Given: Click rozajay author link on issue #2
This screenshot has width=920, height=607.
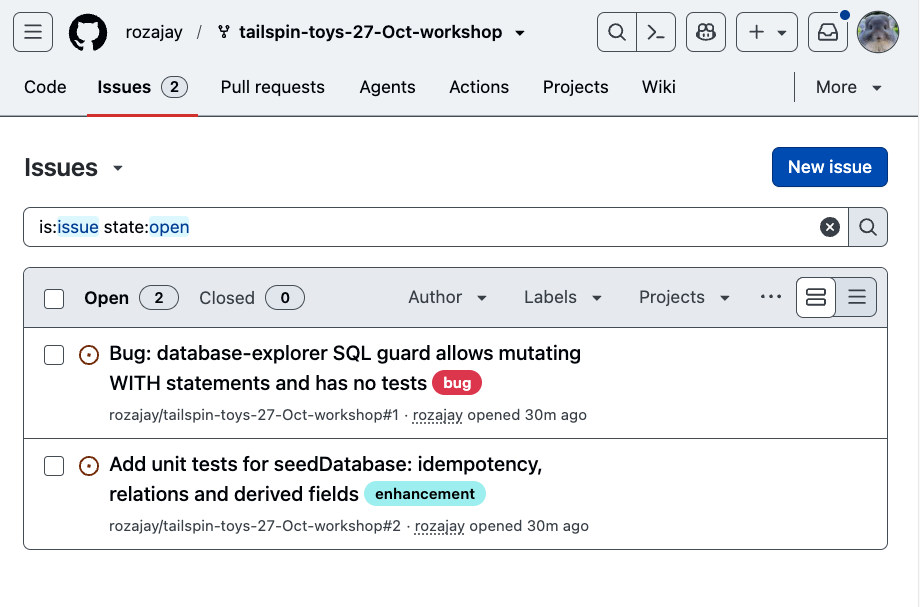Looking at the screenshot, I should [x=439, y=526].
